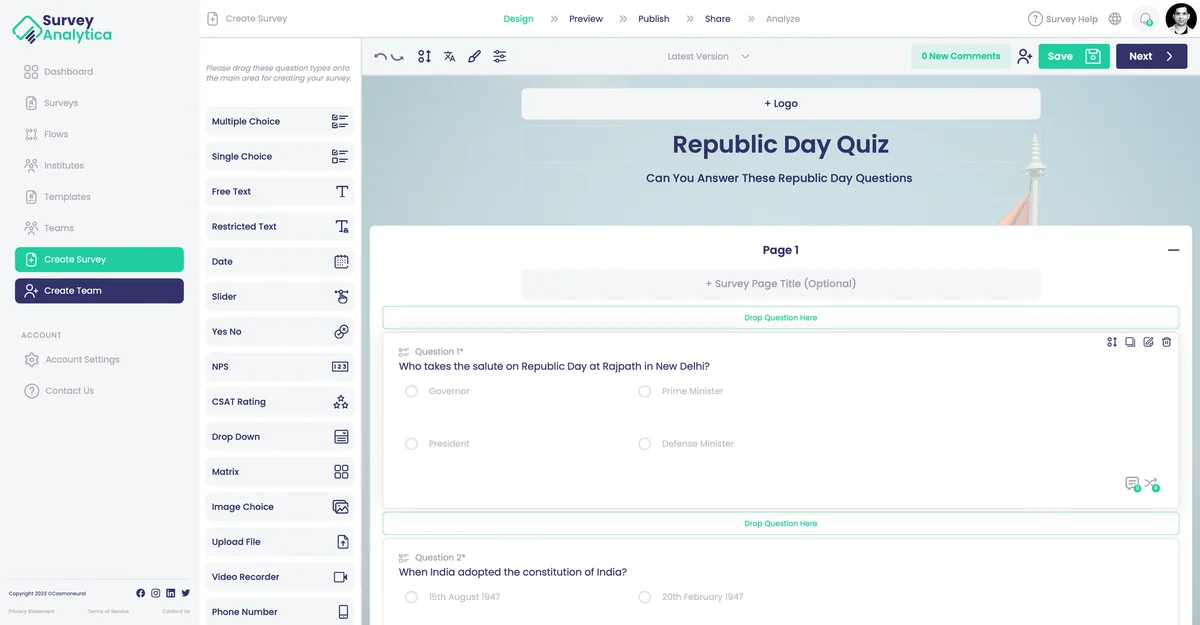Click the undo arrow in toolbar
1200x625 pixels.
tap(380, 57)
